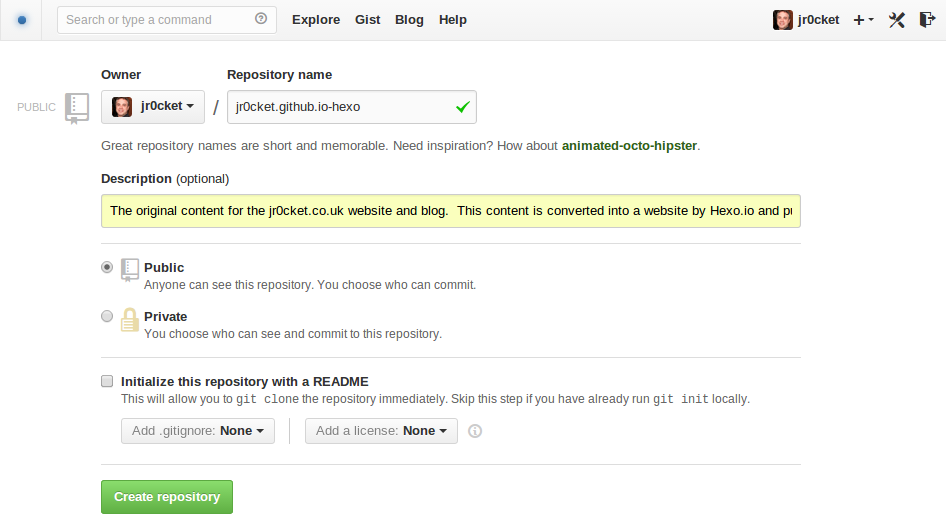Go to the Gist page

(x=367, y=20)
